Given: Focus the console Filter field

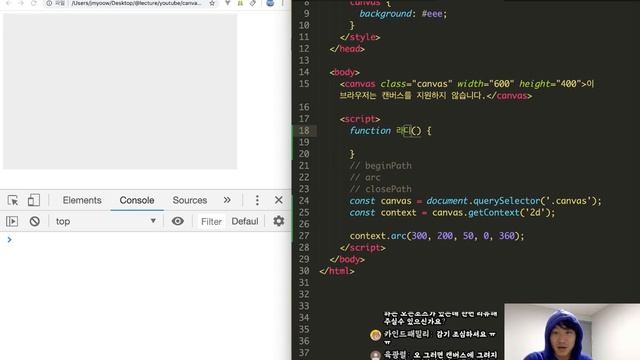Looking at the screenshot, I should [211, 221].
